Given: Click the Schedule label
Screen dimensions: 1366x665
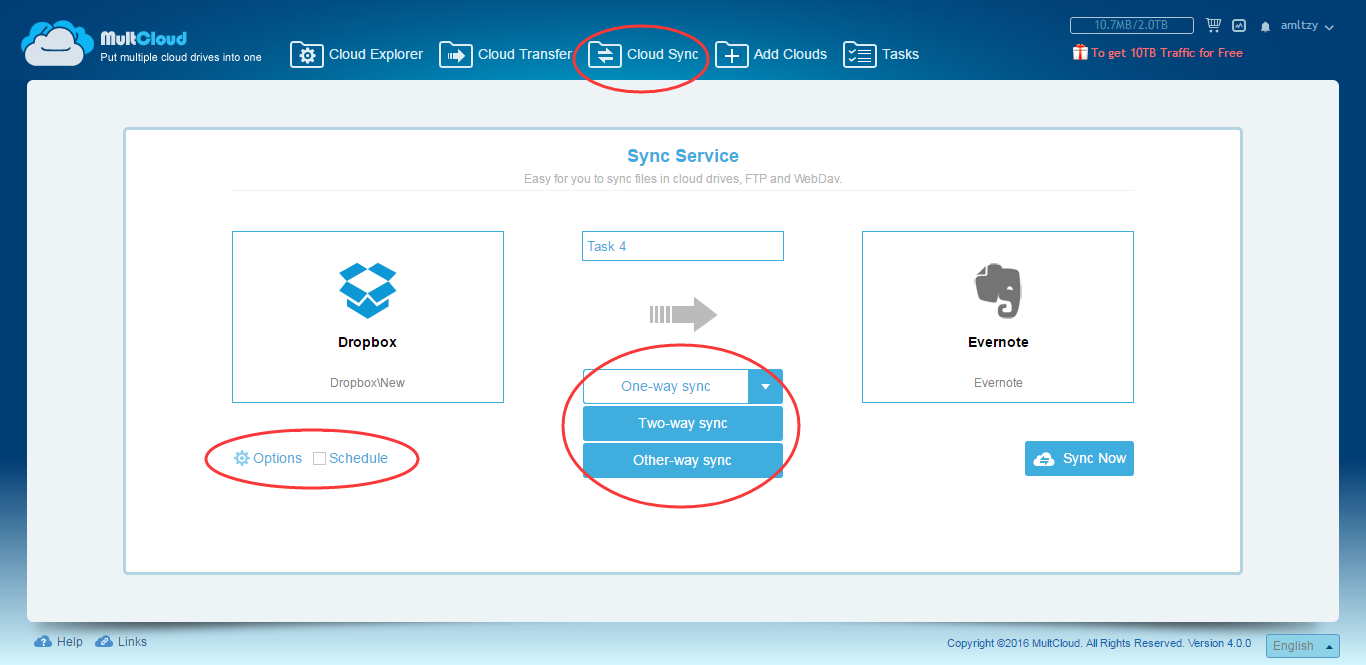Looking at the screenshot, I should [358, 458].
